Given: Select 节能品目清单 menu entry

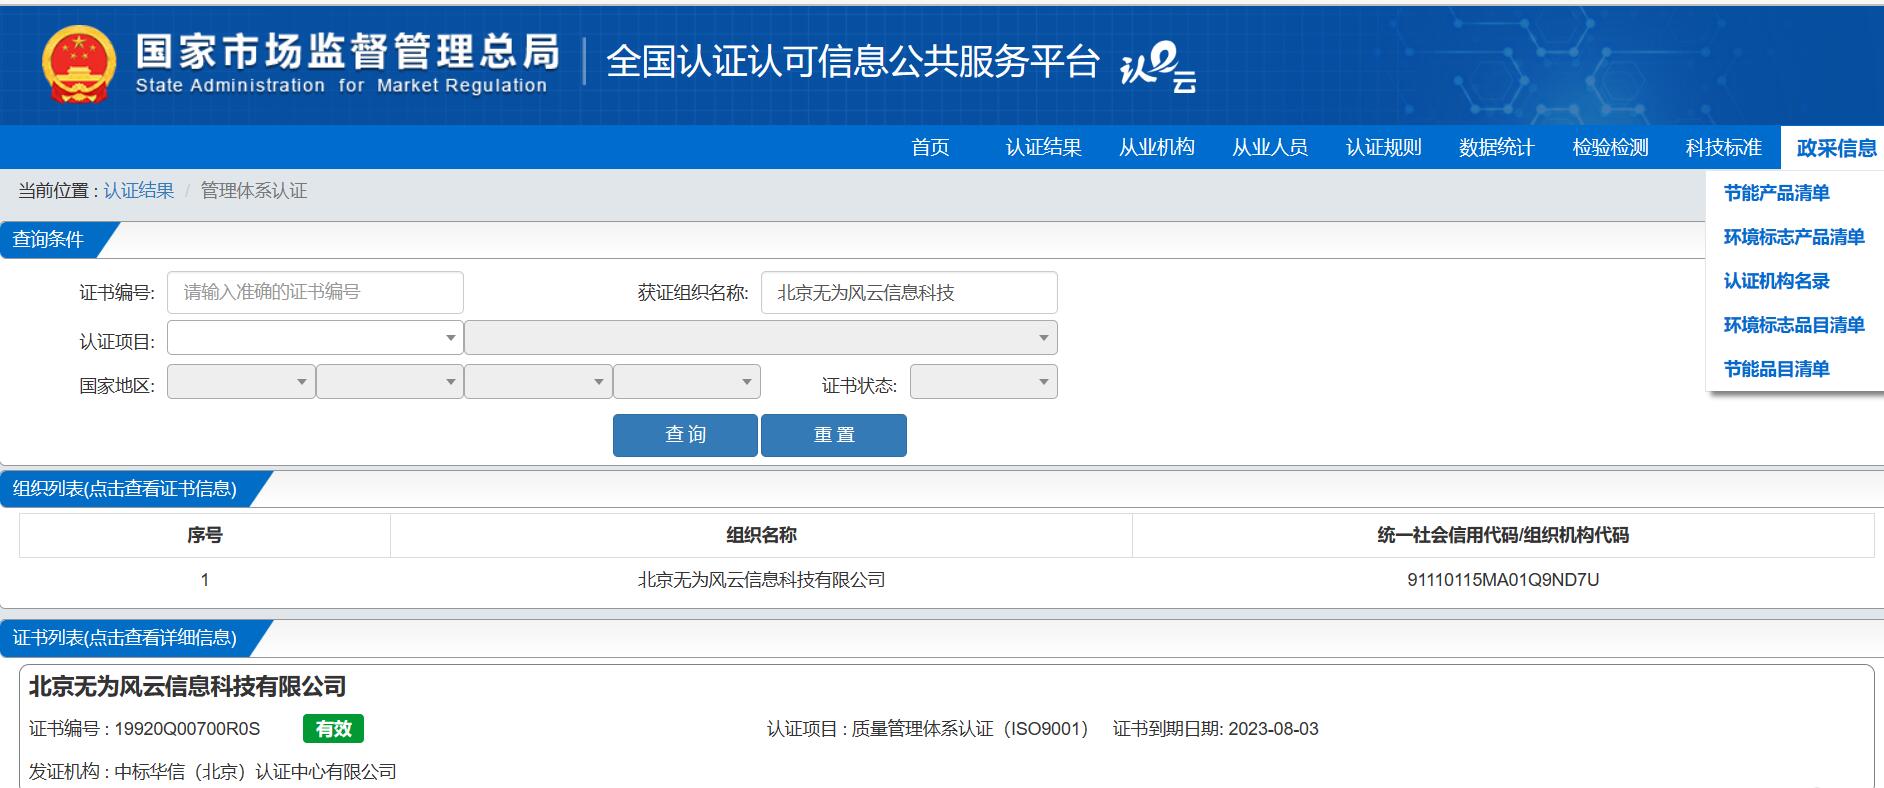Looking at the screenshot, I should point(1776,369).
